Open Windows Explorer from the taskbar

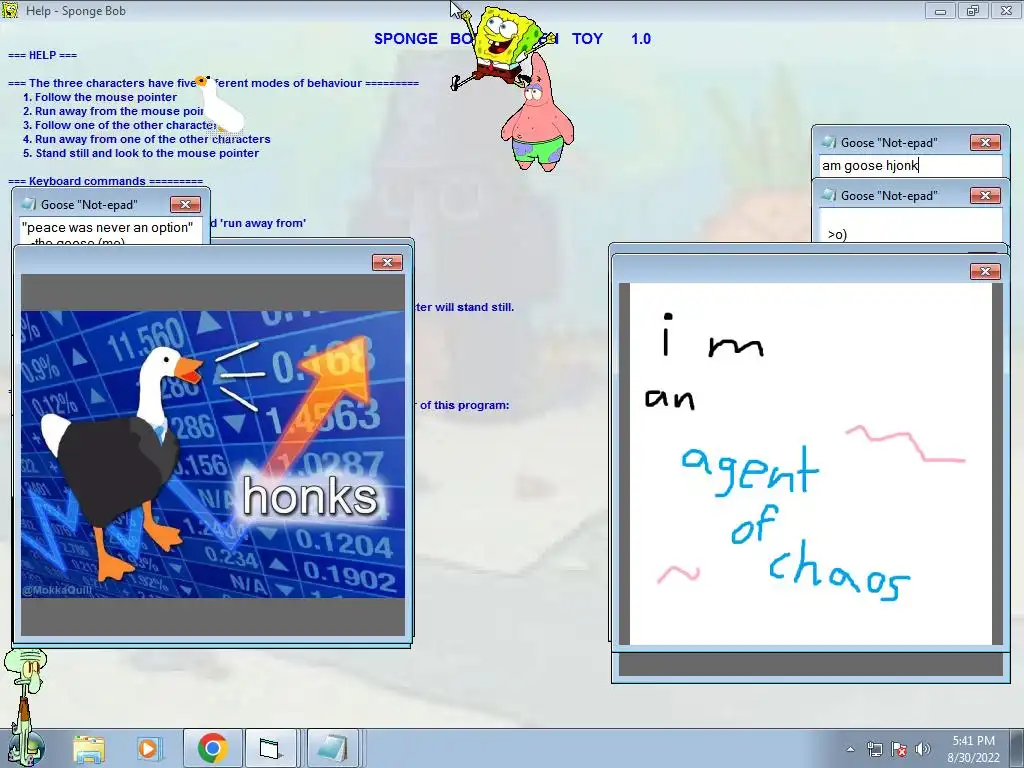point(89,748)
